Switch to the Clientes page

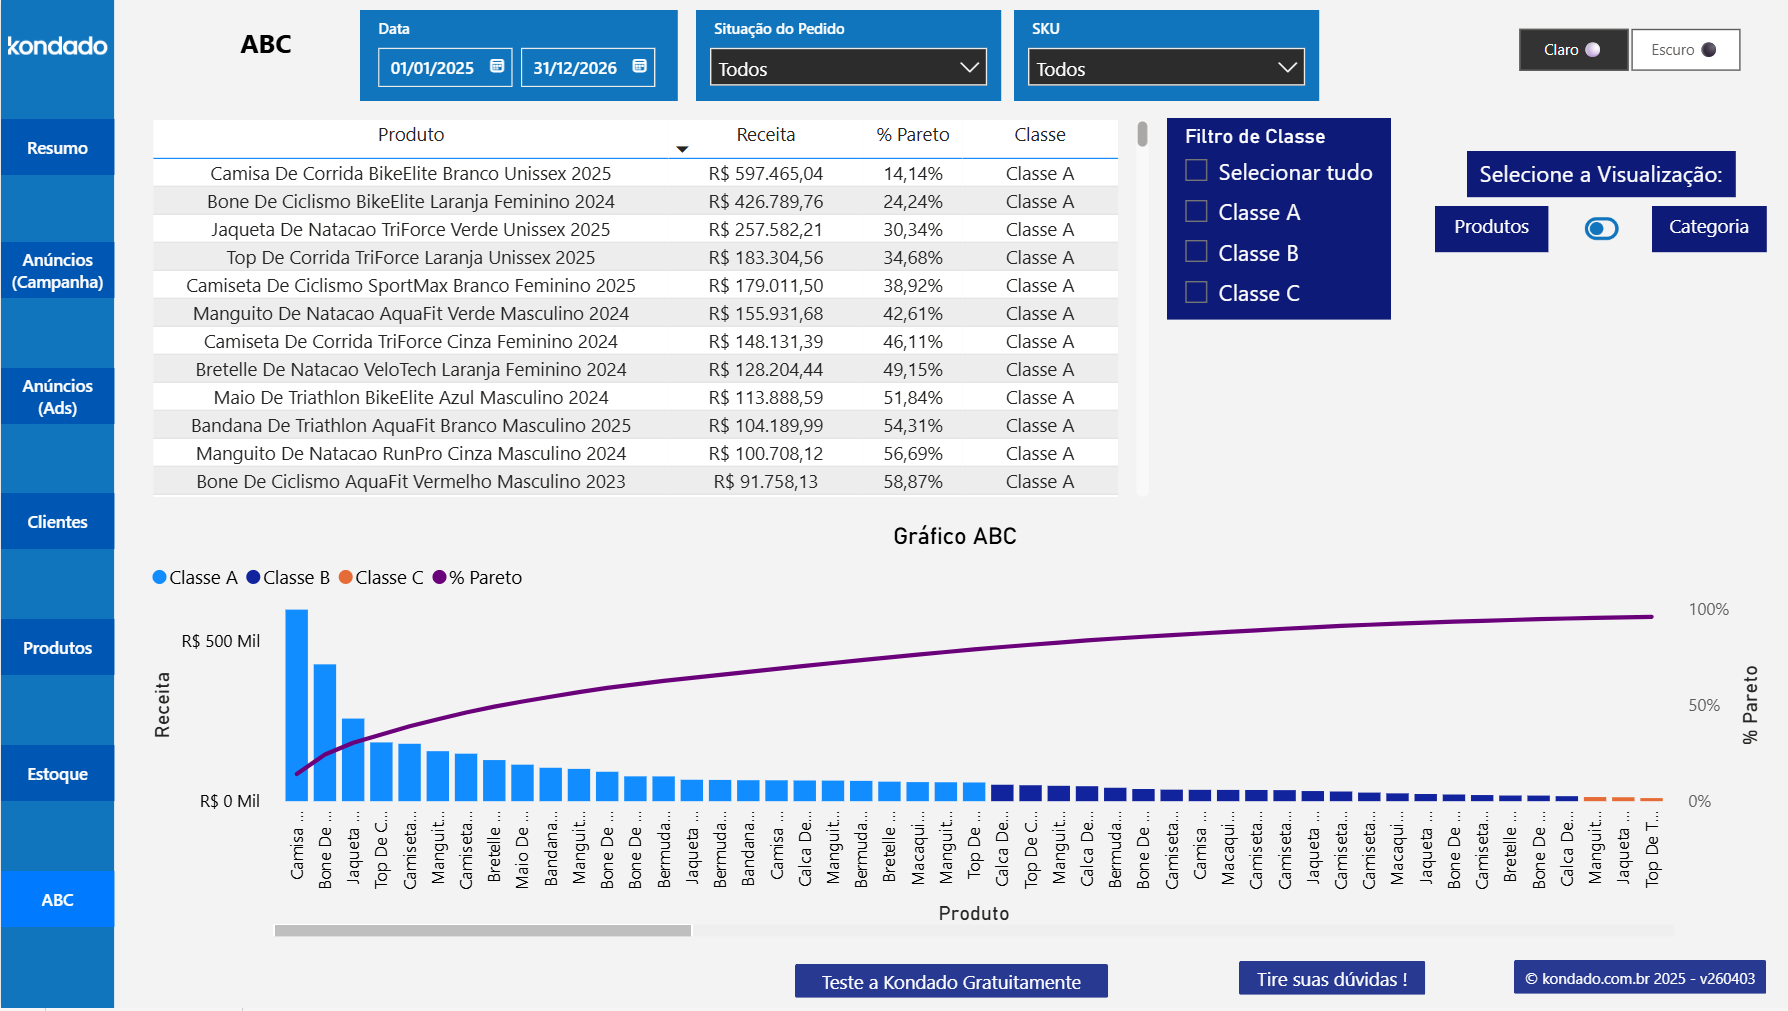click(57, 521)
